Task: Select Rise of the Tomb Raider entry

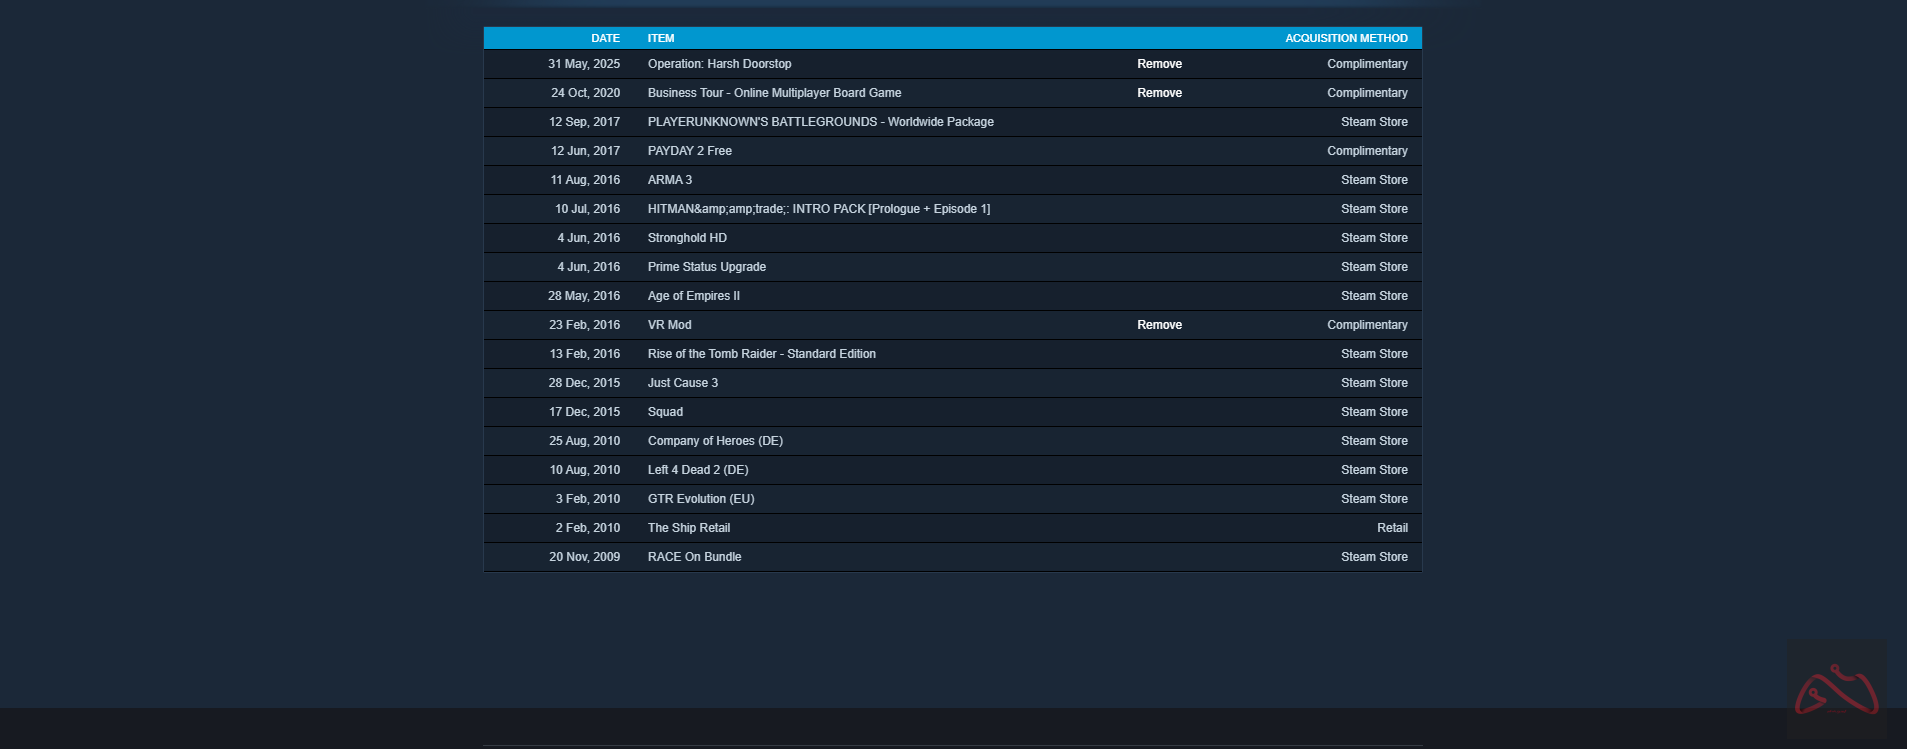Action: point(761,354)
